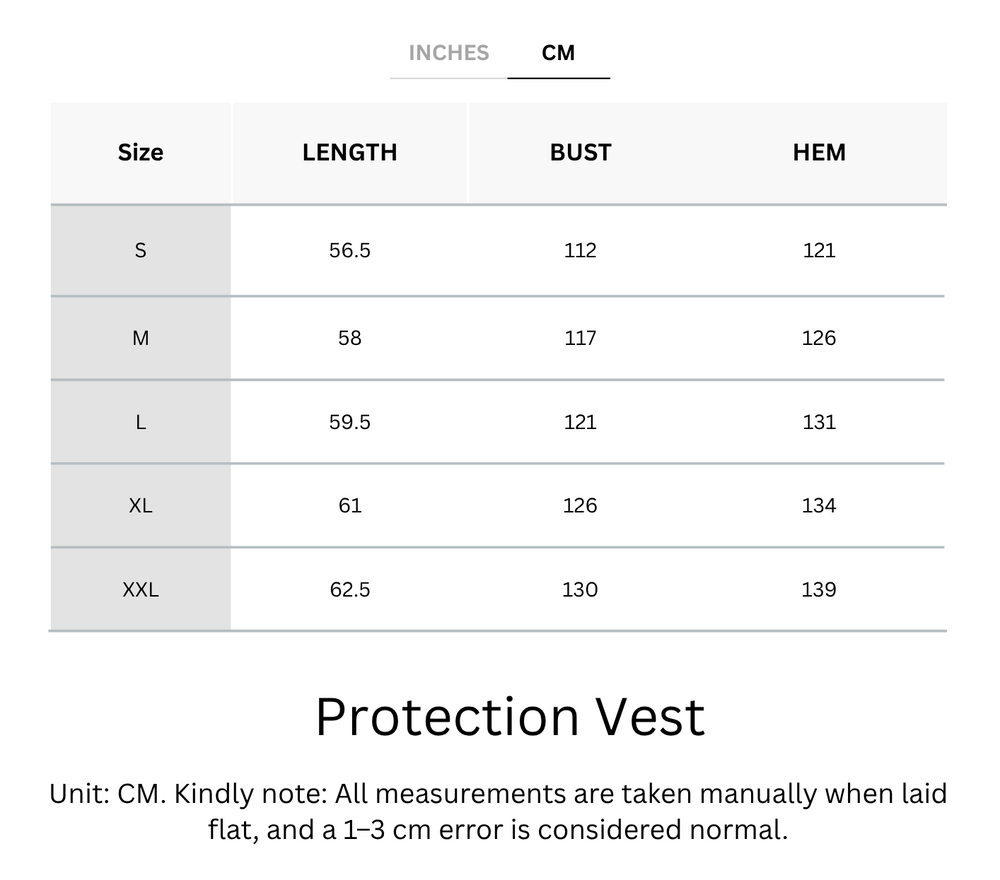Click the 56.5 length value
Viewport: 1000px width, 880px height.
pos(350,251)
